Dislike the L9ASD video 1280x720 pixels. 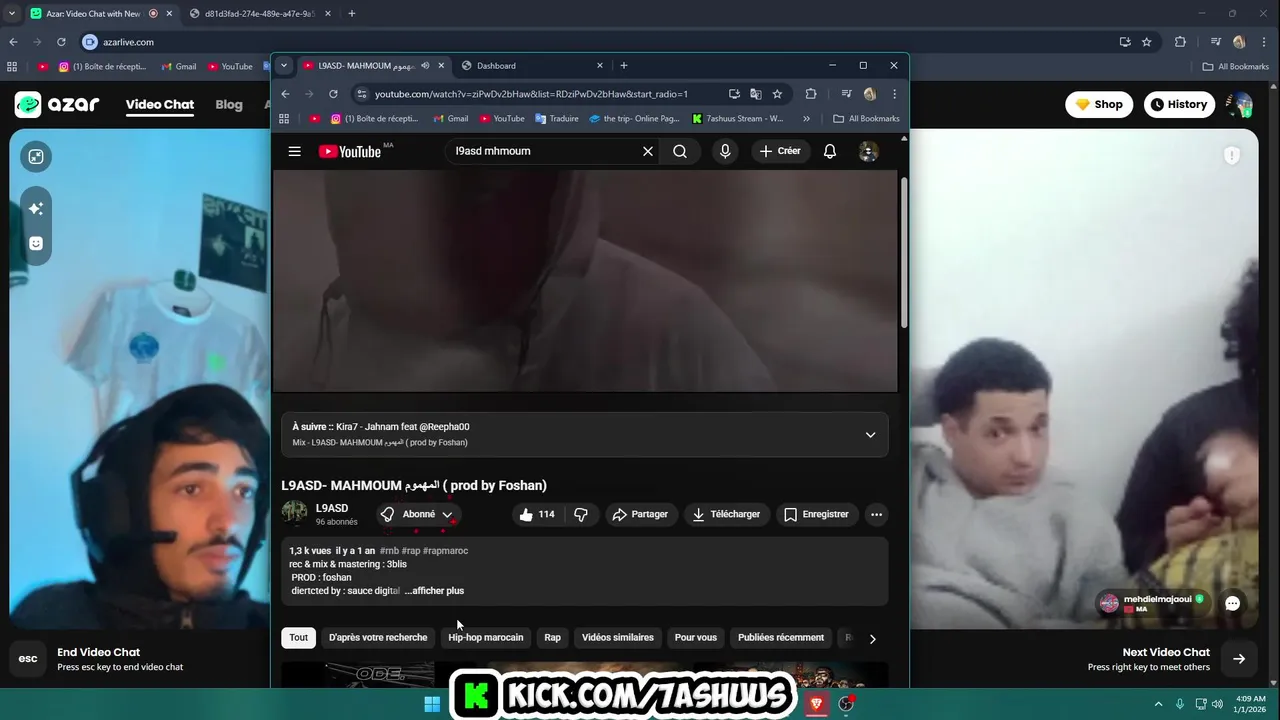[x=581, y=514]
